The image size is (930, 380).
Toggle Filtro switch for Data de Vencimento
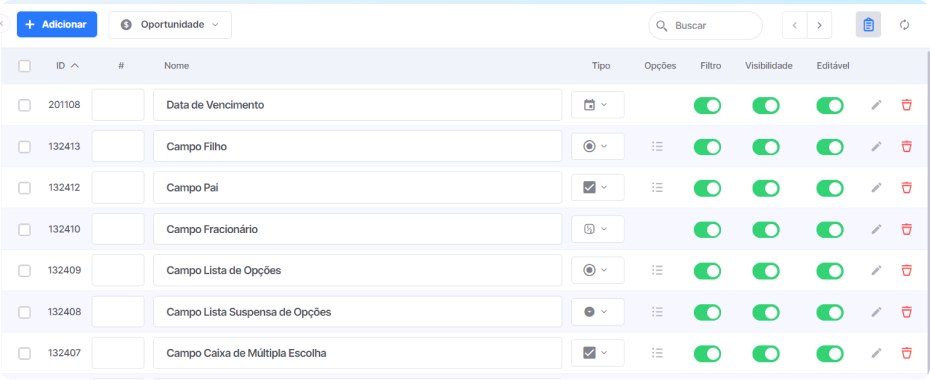(x=708, y=106)
